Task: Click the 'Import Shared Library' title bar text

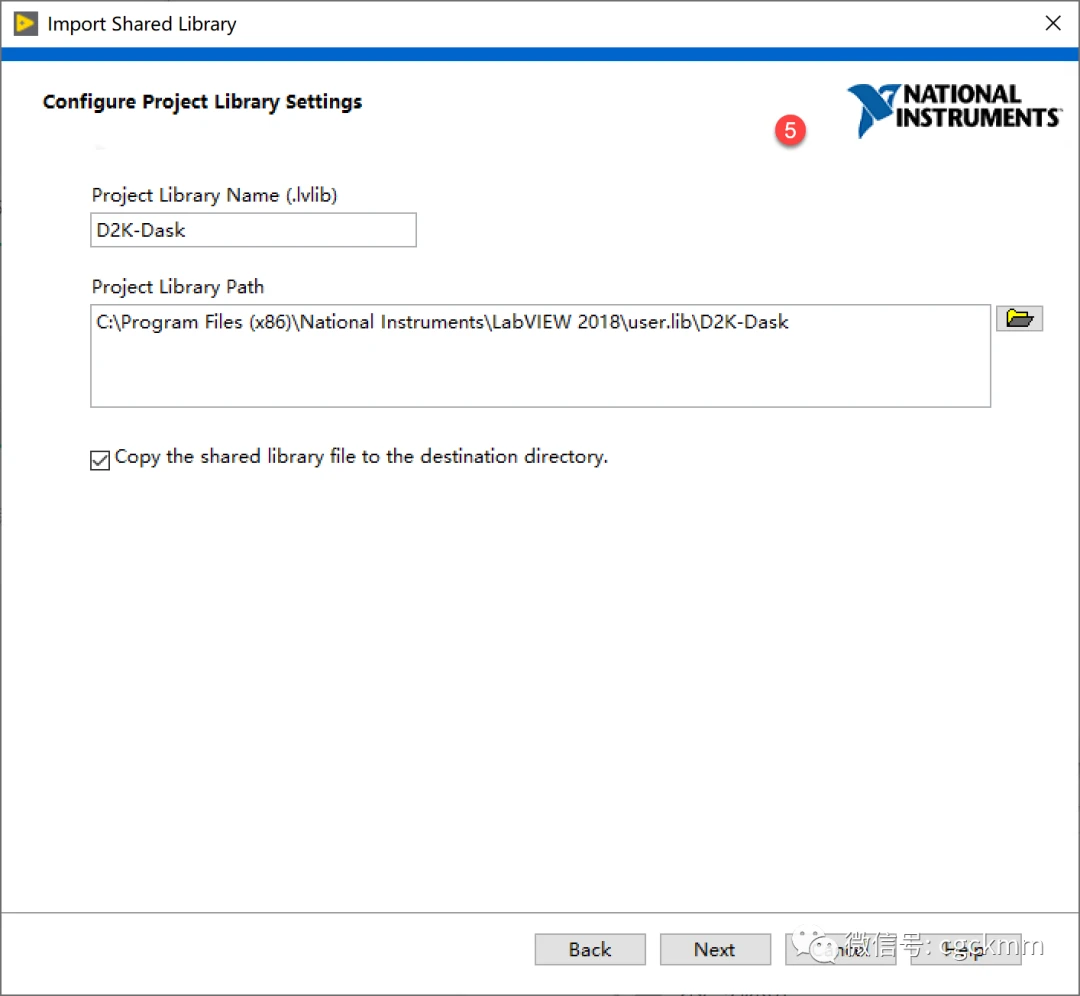Action: click(x=142, y=24)
